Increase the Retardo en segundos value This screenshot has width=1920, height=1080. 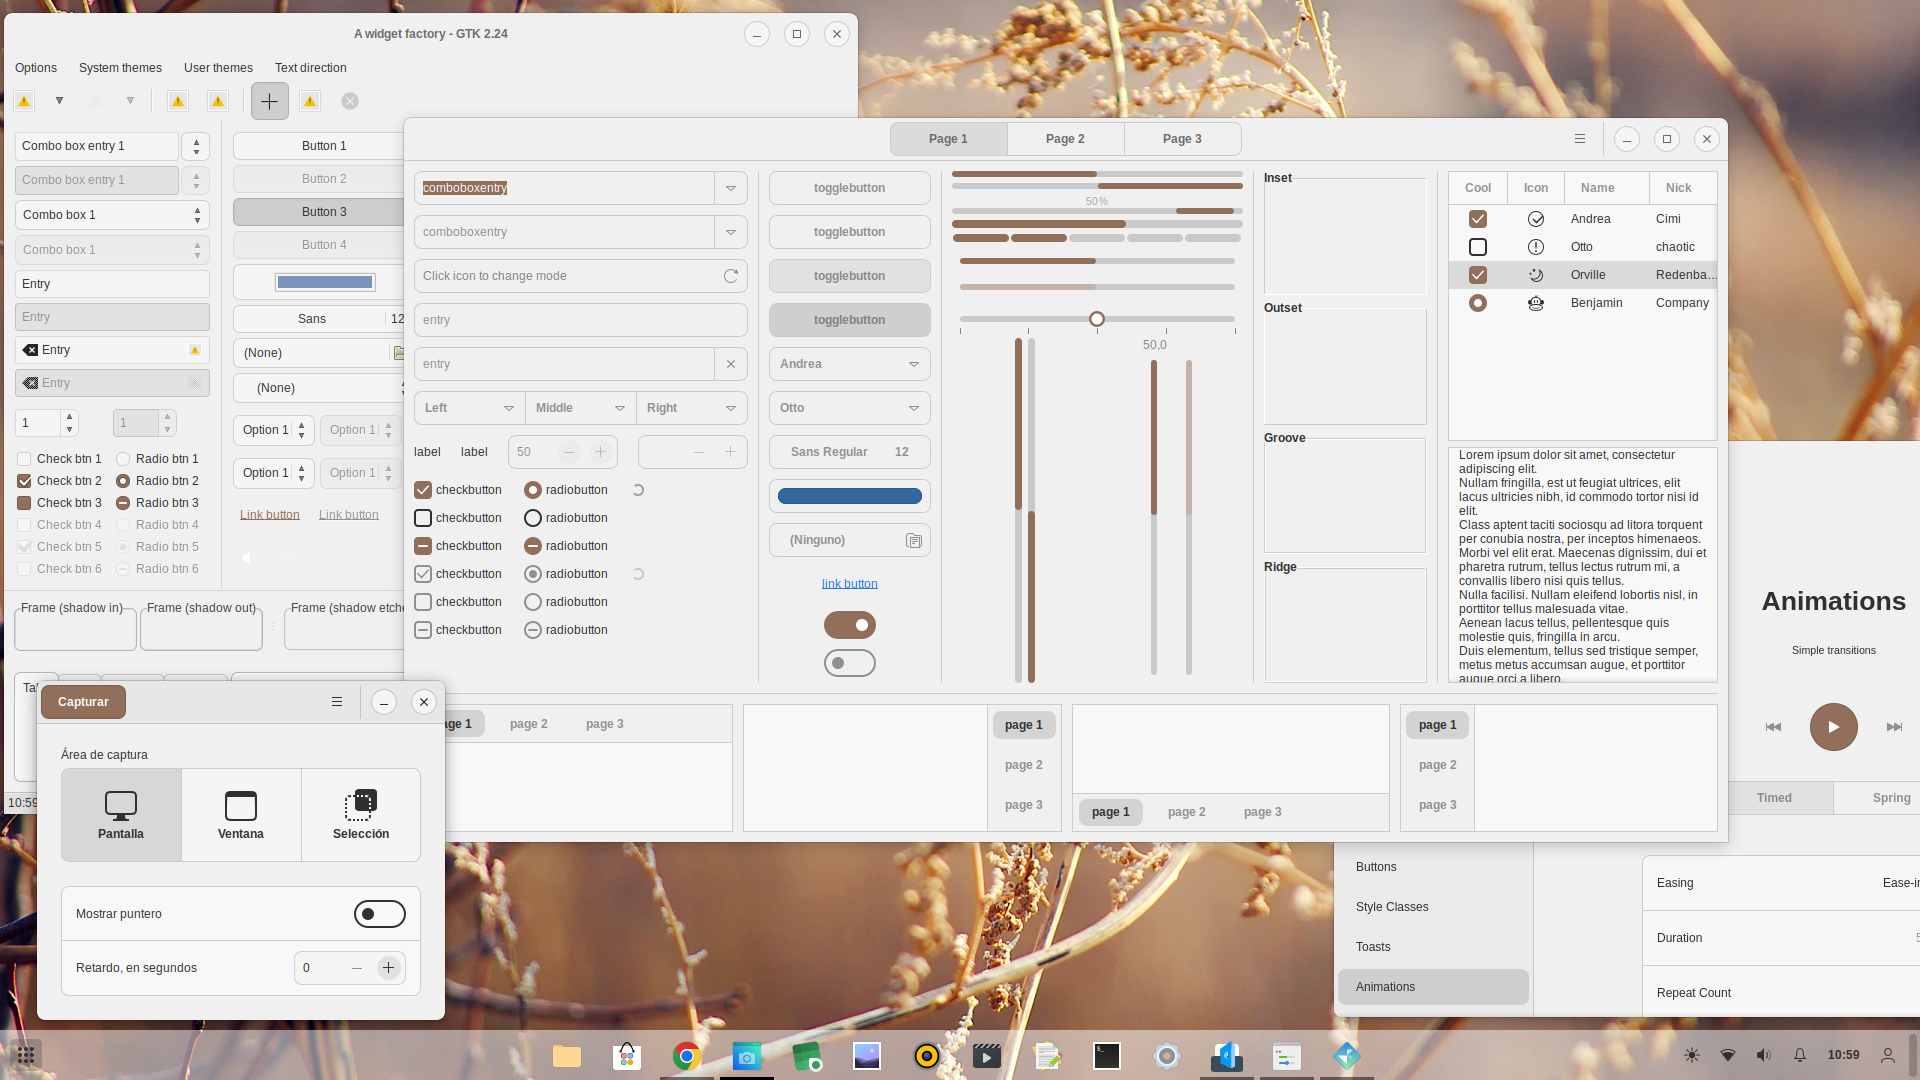tap(389, 968)
